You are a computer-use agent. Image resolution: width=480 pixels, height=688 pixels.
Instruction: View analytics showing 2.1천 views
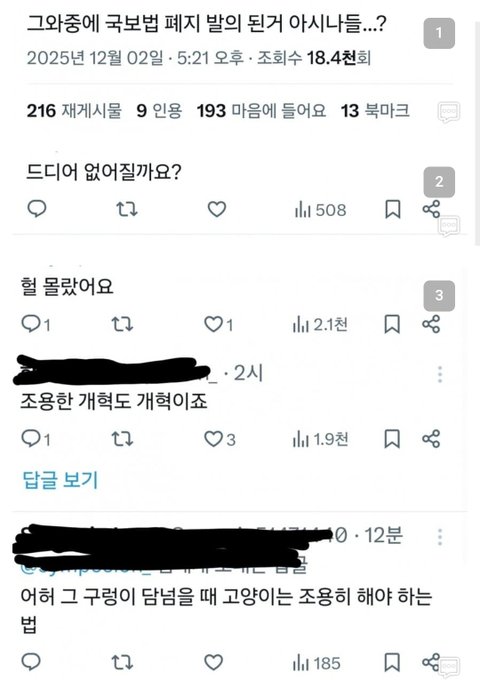pyautogui.click(x=320, y=325)
